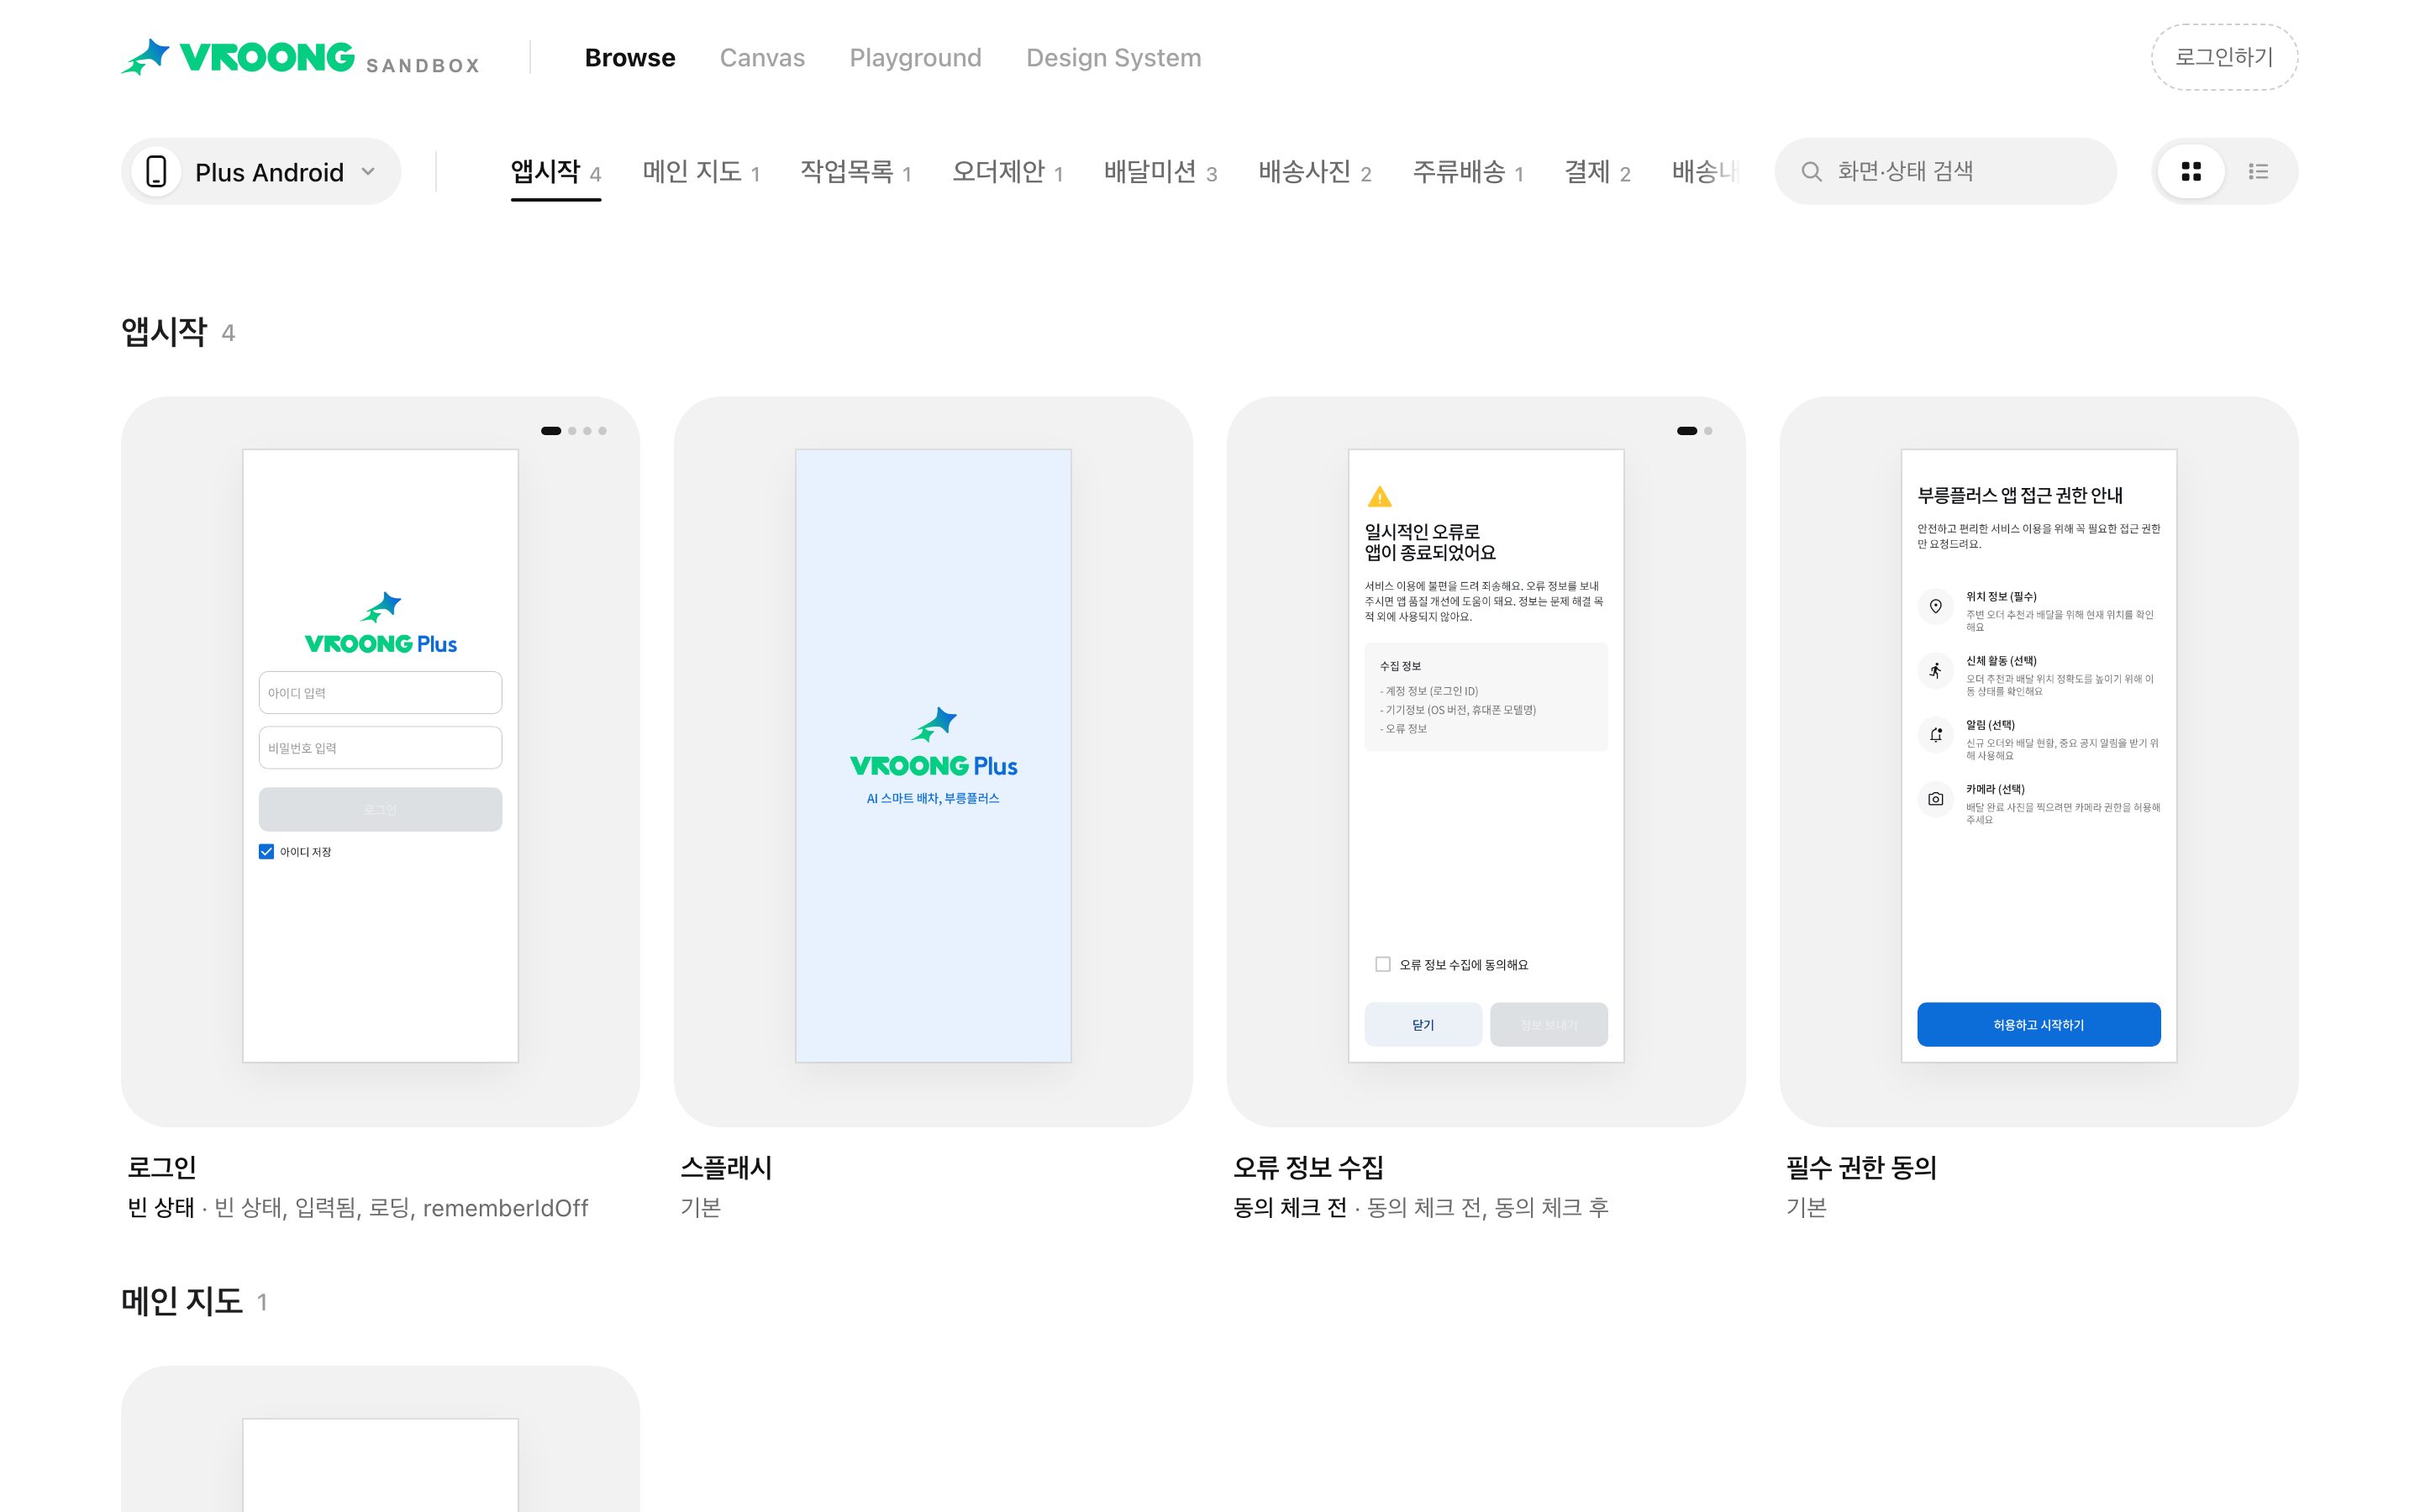Toggle the 아이디 저장 checkbox
This screenshot has height=1512, width=2420.
click(x=266, y=851)
